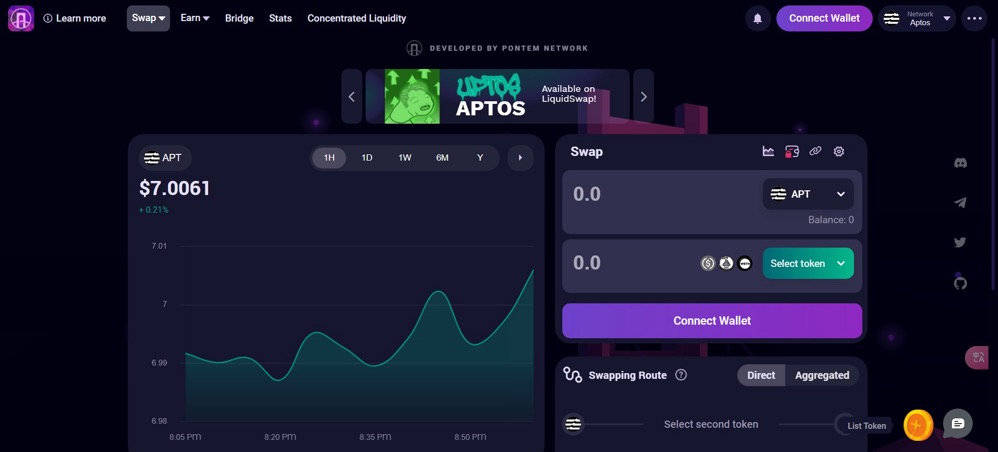The width and height of the screenshot is (998, 452).
Task: Open the Swap dropdown menu
Action: pyautogui.click(x=148, y=18)
